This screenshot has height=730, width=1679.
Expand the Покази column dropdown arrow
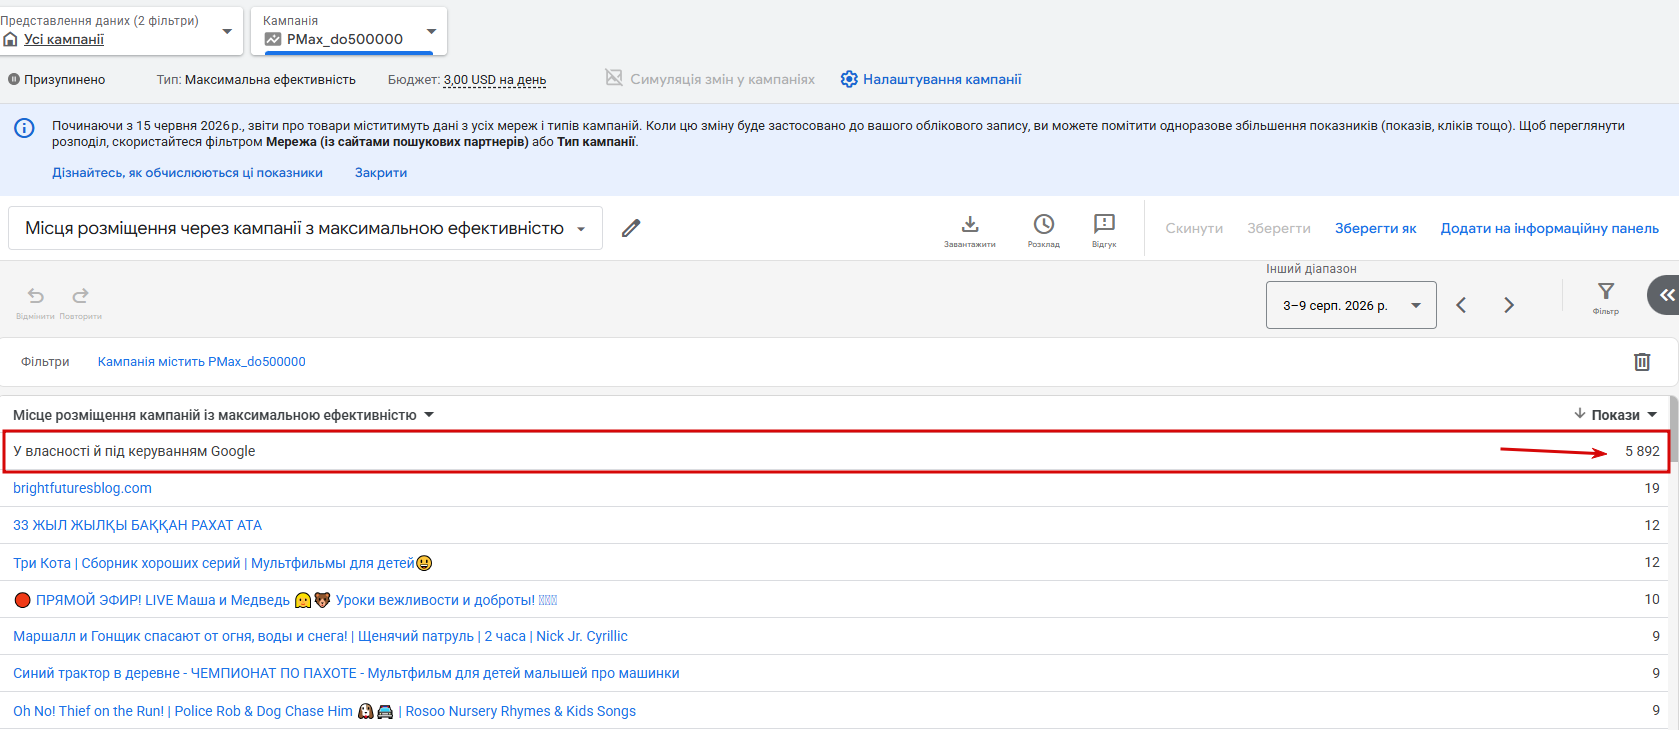click(x=1652, y=415)
